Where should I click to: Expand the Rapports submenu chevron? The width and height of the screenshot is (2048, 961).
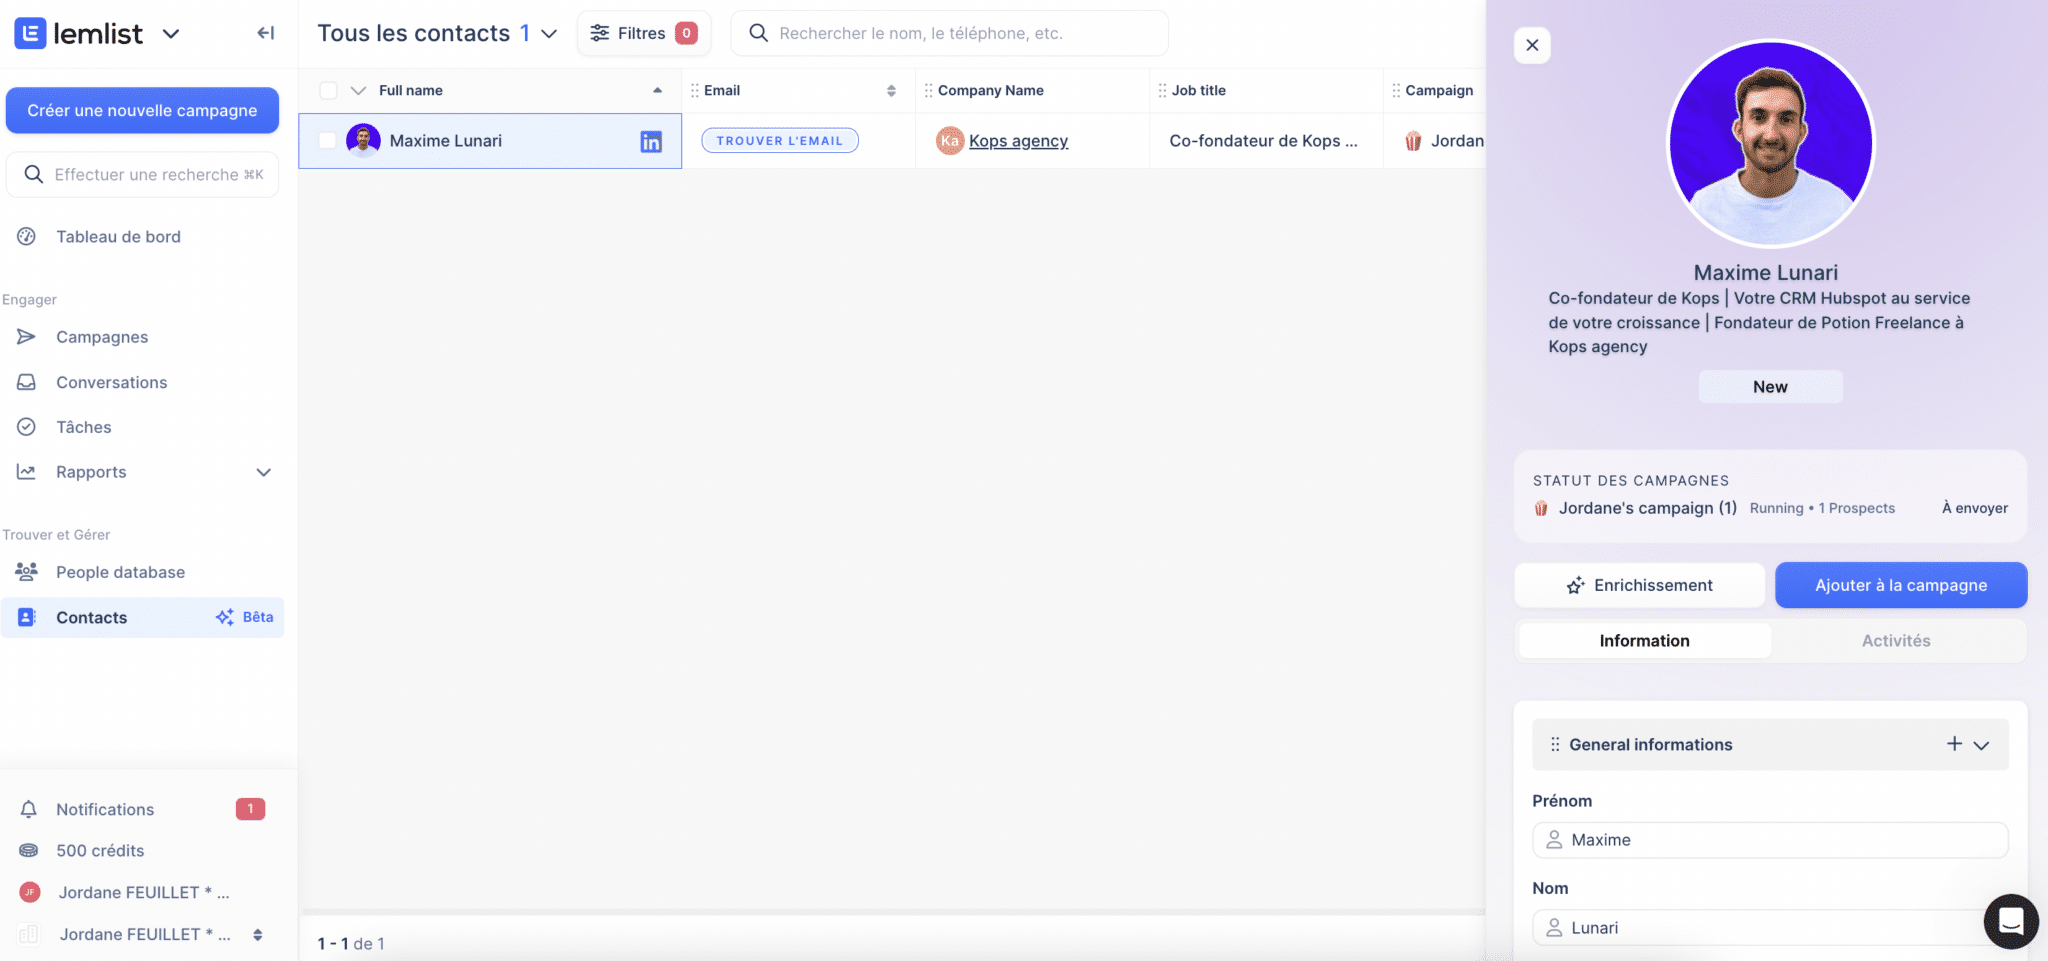coord(264,472)
